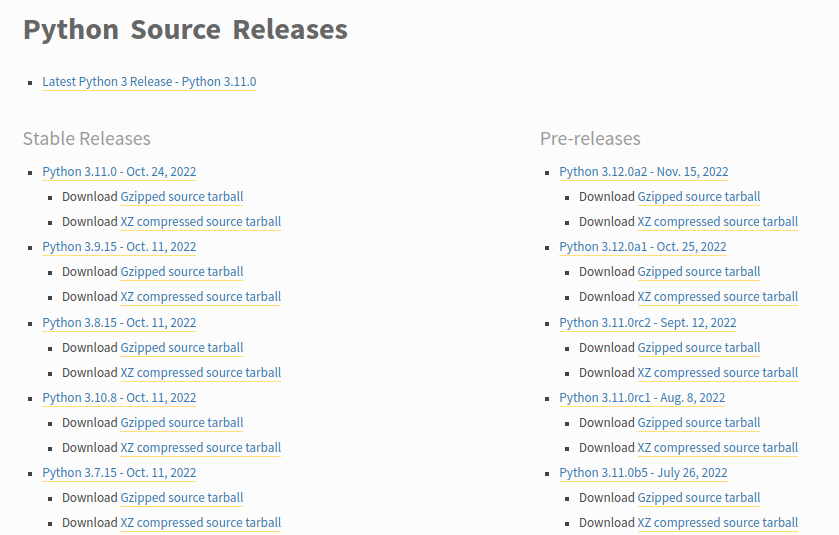Select the Stable Releases section heading
Screen dimensions: 839x535
click(x=87, y=139)
